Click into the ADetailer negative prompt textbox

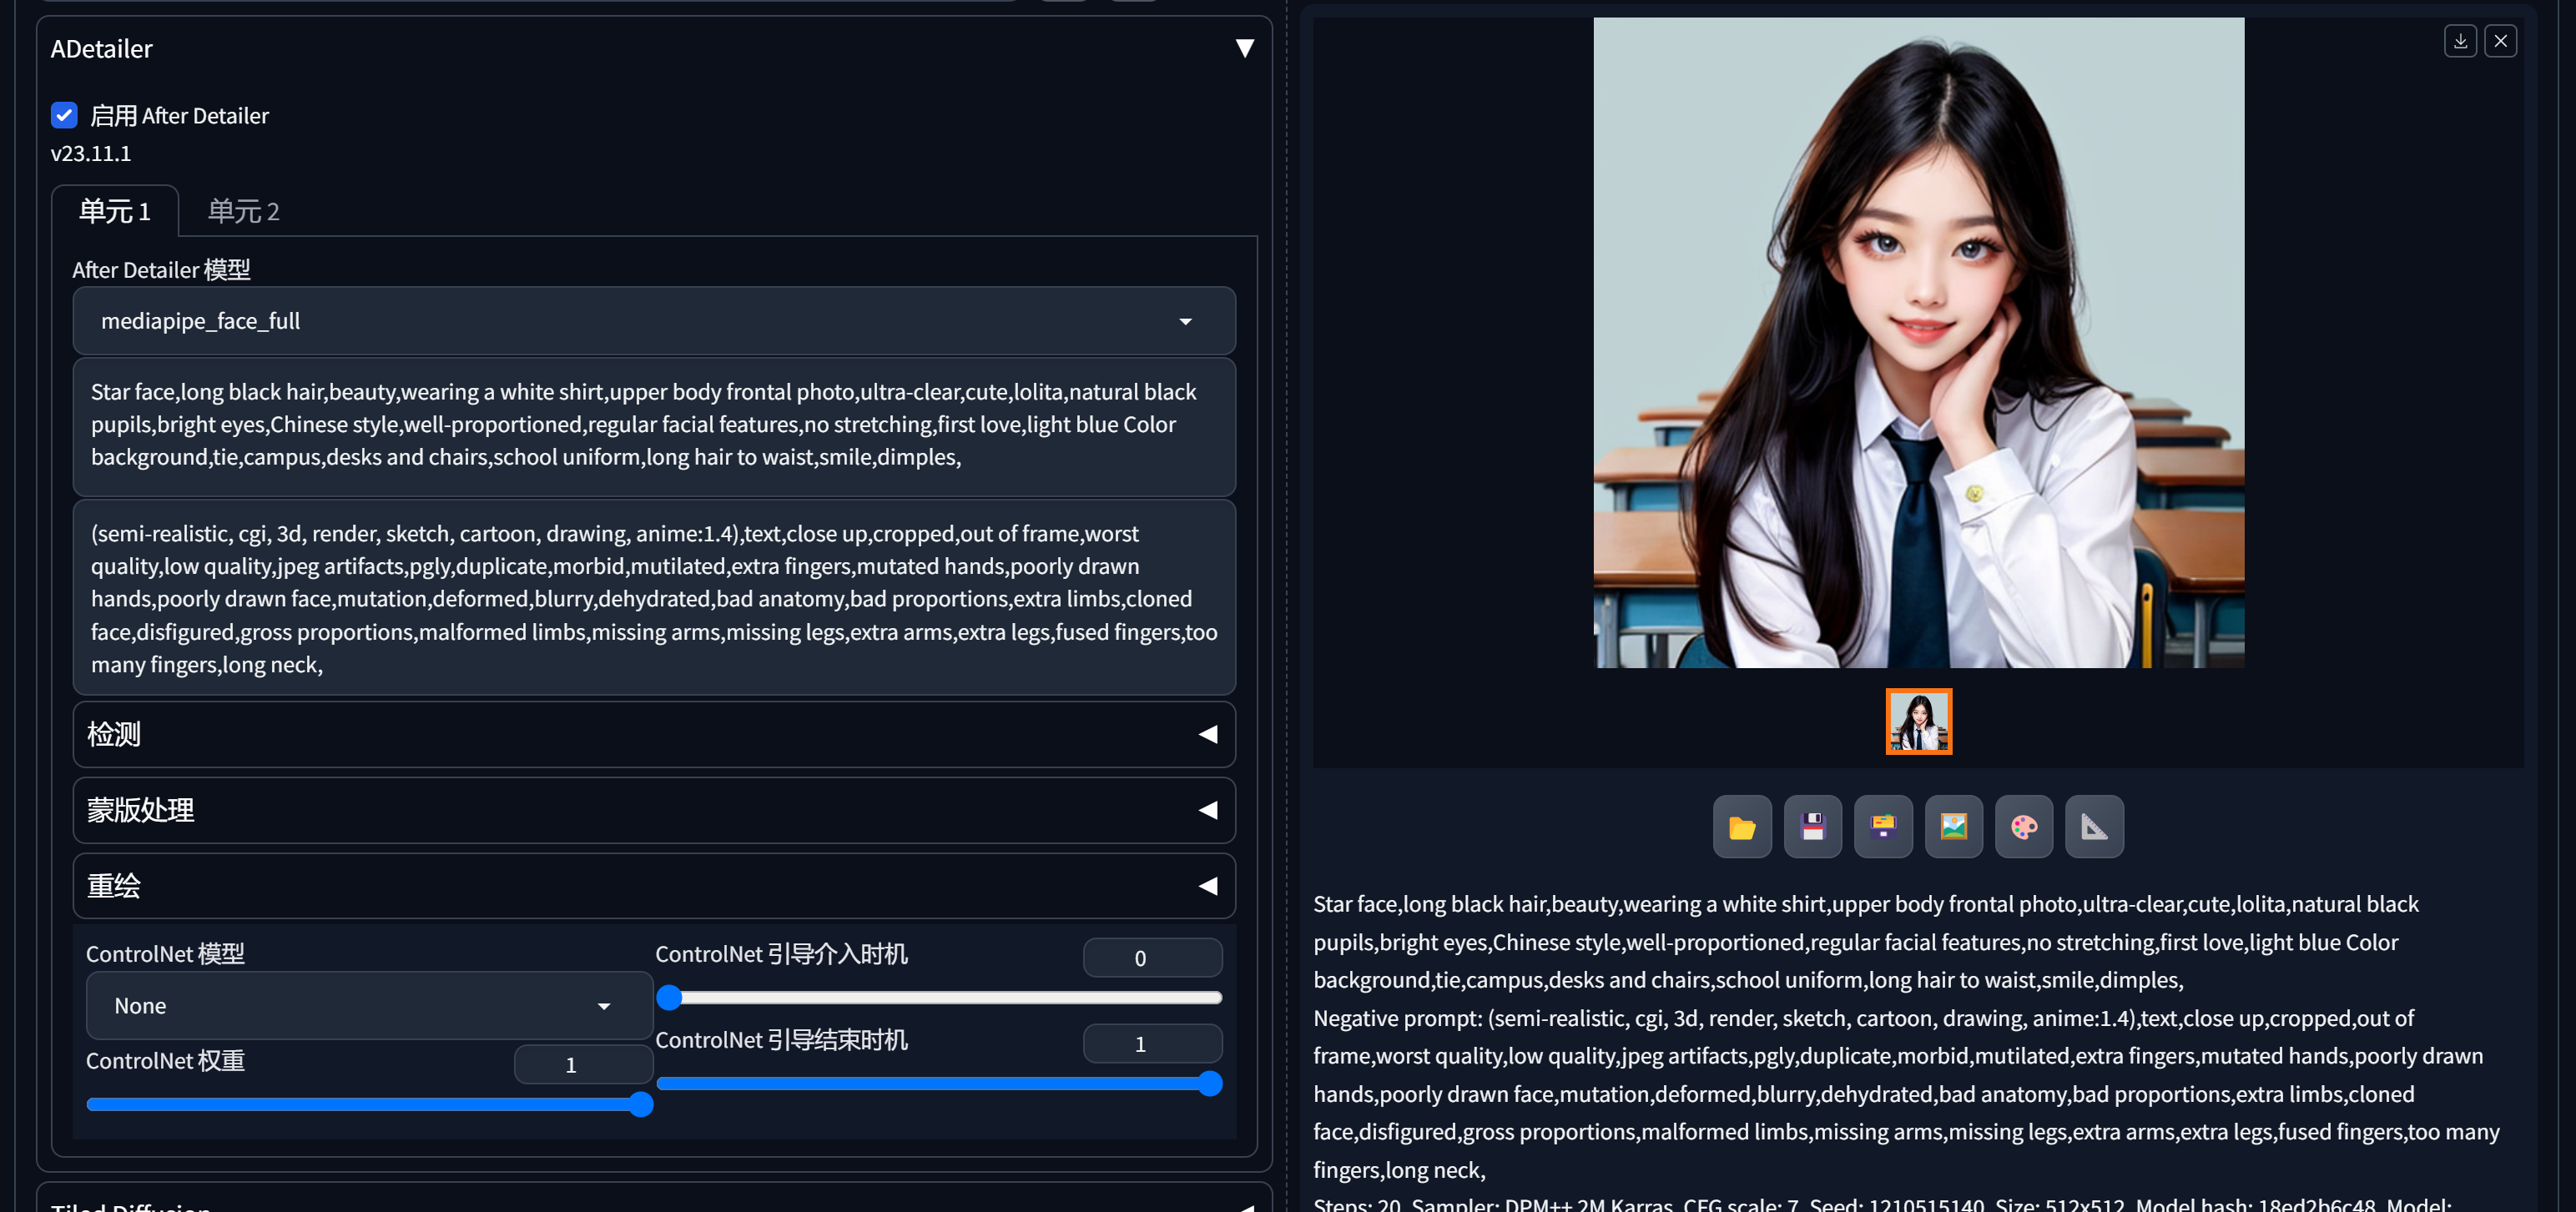653,598
